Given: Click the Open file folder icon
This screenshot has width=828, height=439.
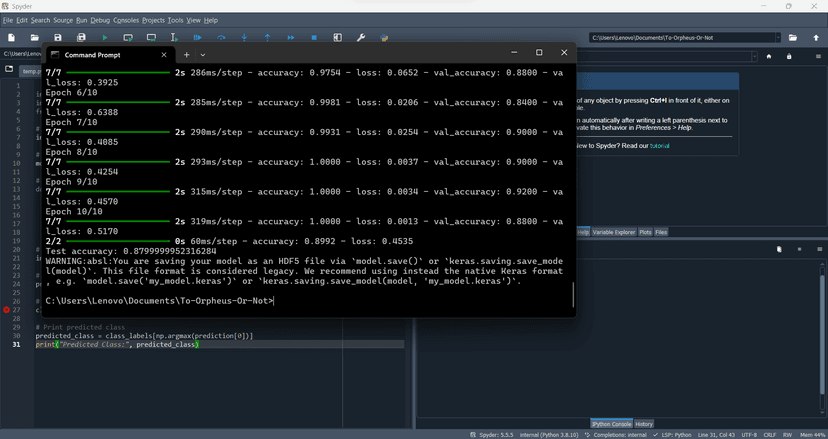Looking at the screenshot, I should coord(34,38).
